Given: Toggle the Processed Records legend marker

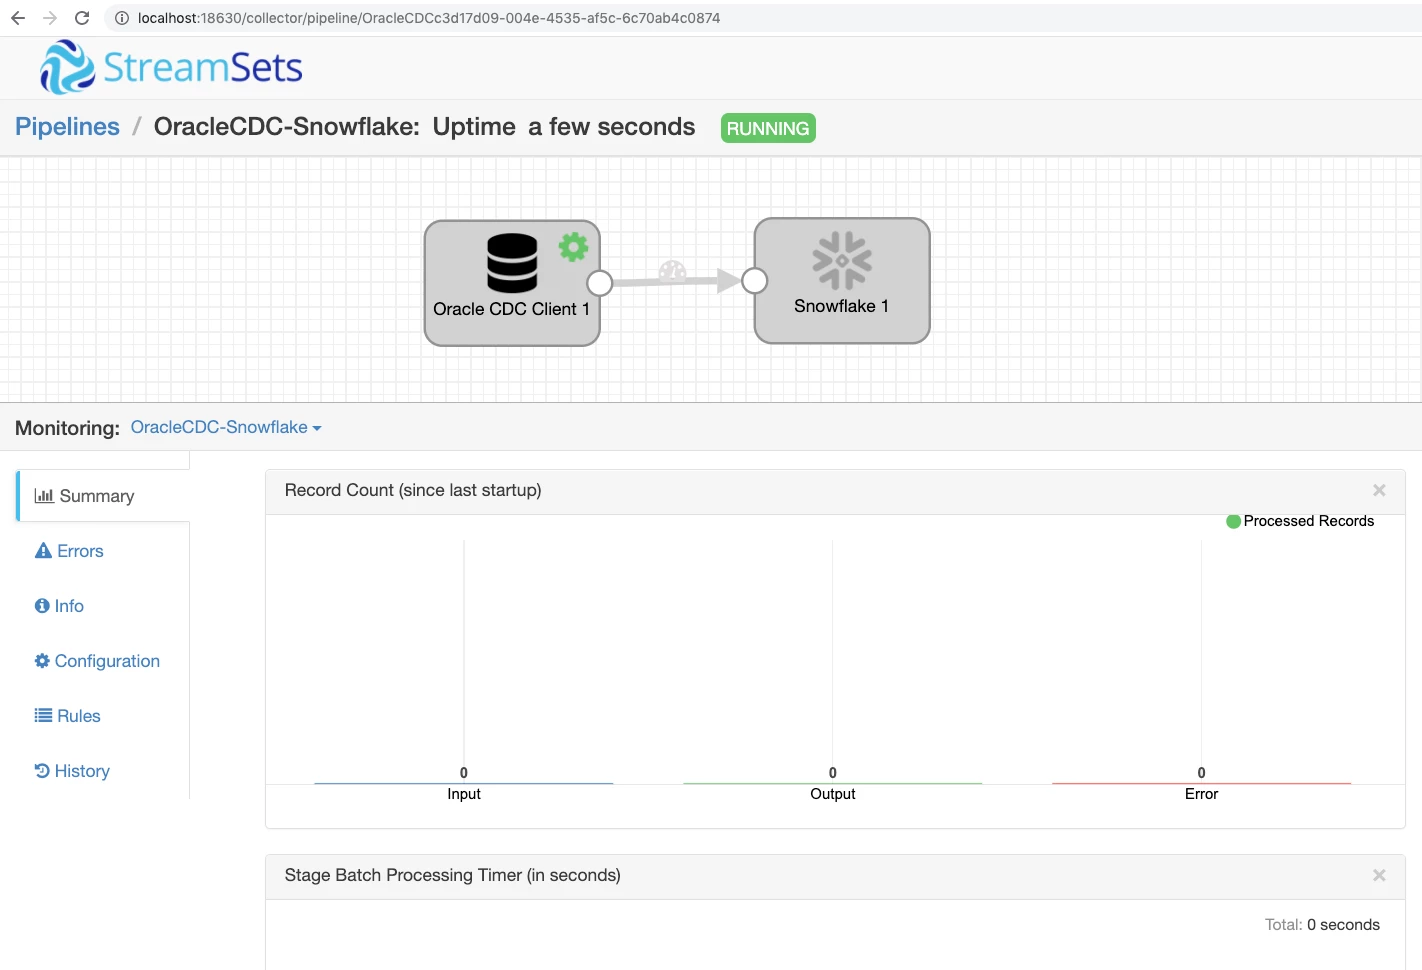Looking at the screenshot, I should coord(1233,521).
